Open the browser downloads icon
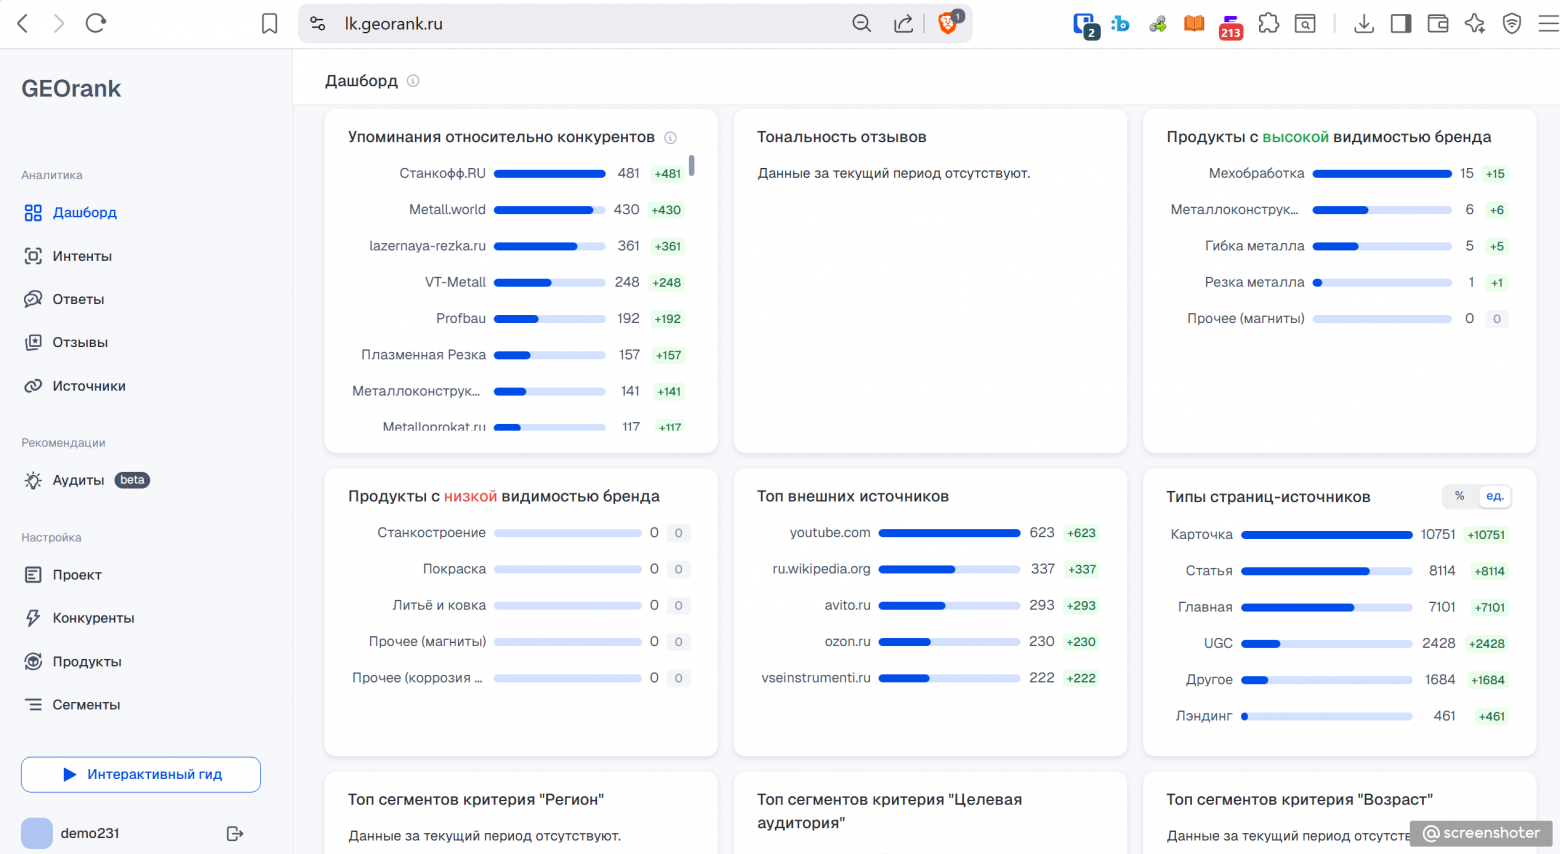Viewport: 1560px width, 854px height. click(1364, 23)
